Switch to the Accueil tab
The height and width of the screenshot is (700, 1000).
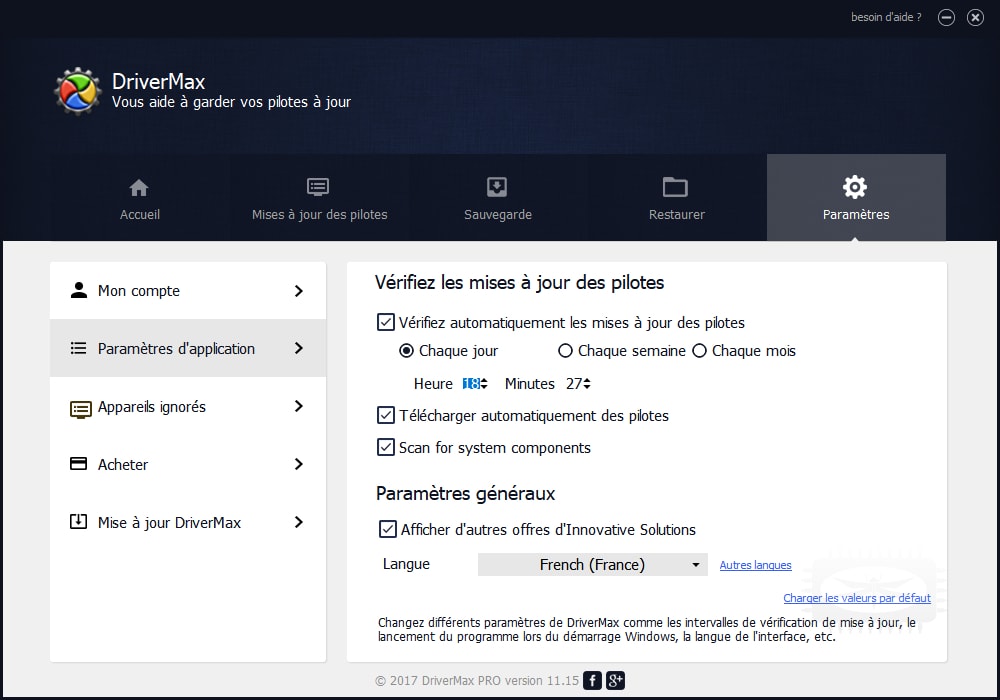click(140, 198)
